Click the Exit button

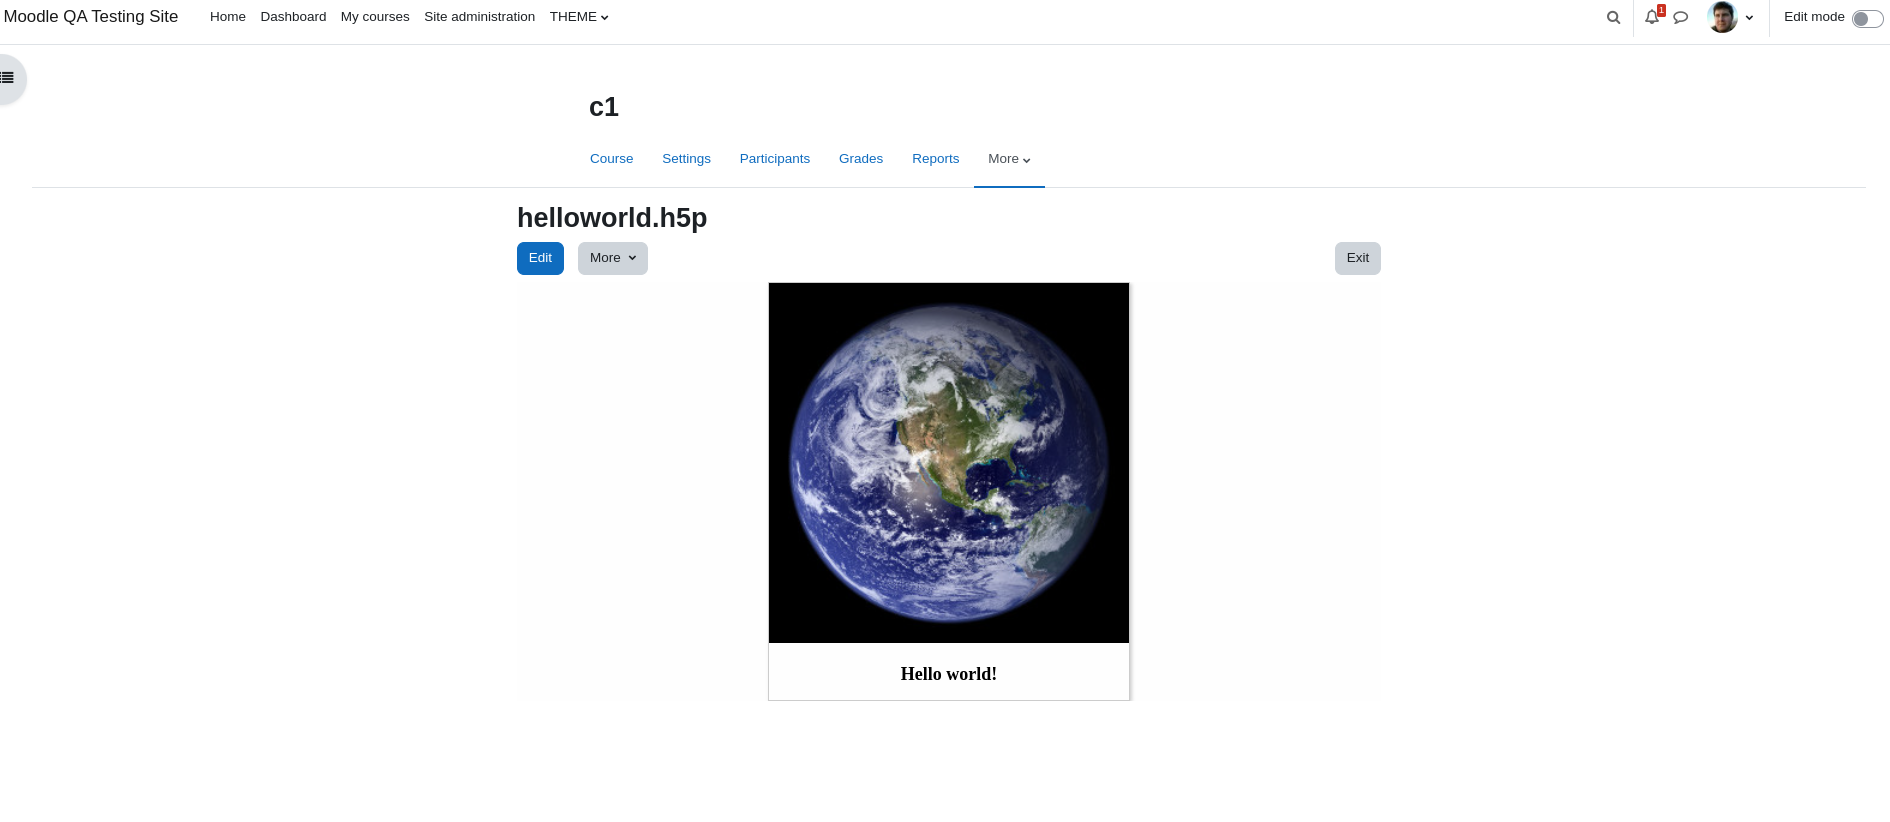(x=1357, y=258)
